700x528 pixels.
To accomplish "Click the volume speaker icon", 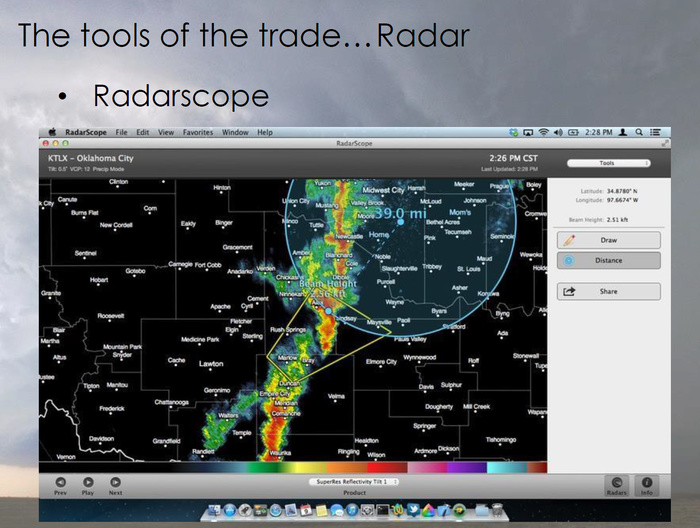I will (x=558, y=132).
